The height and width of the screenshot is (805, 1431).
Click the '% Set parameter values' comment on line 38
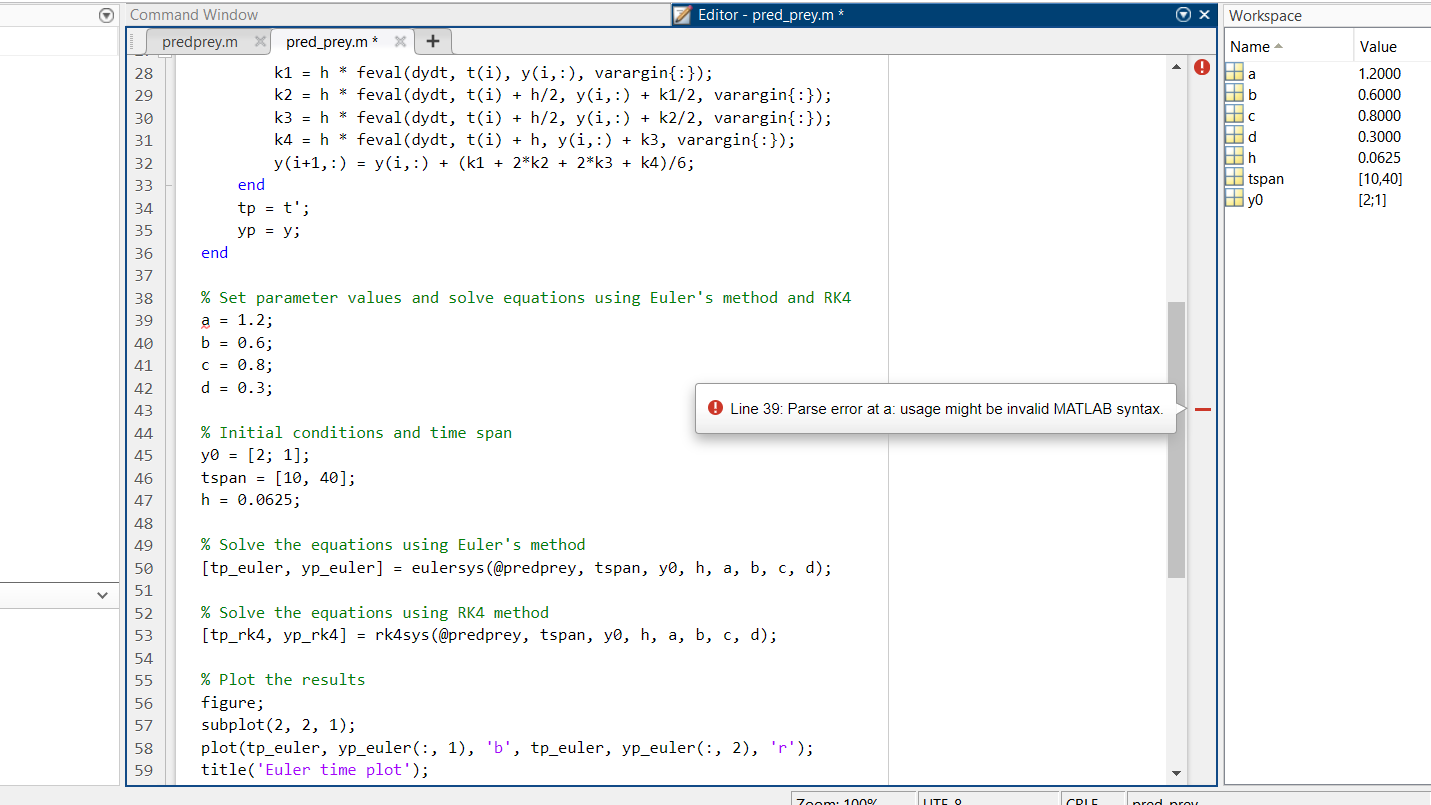tap(526, 298)
